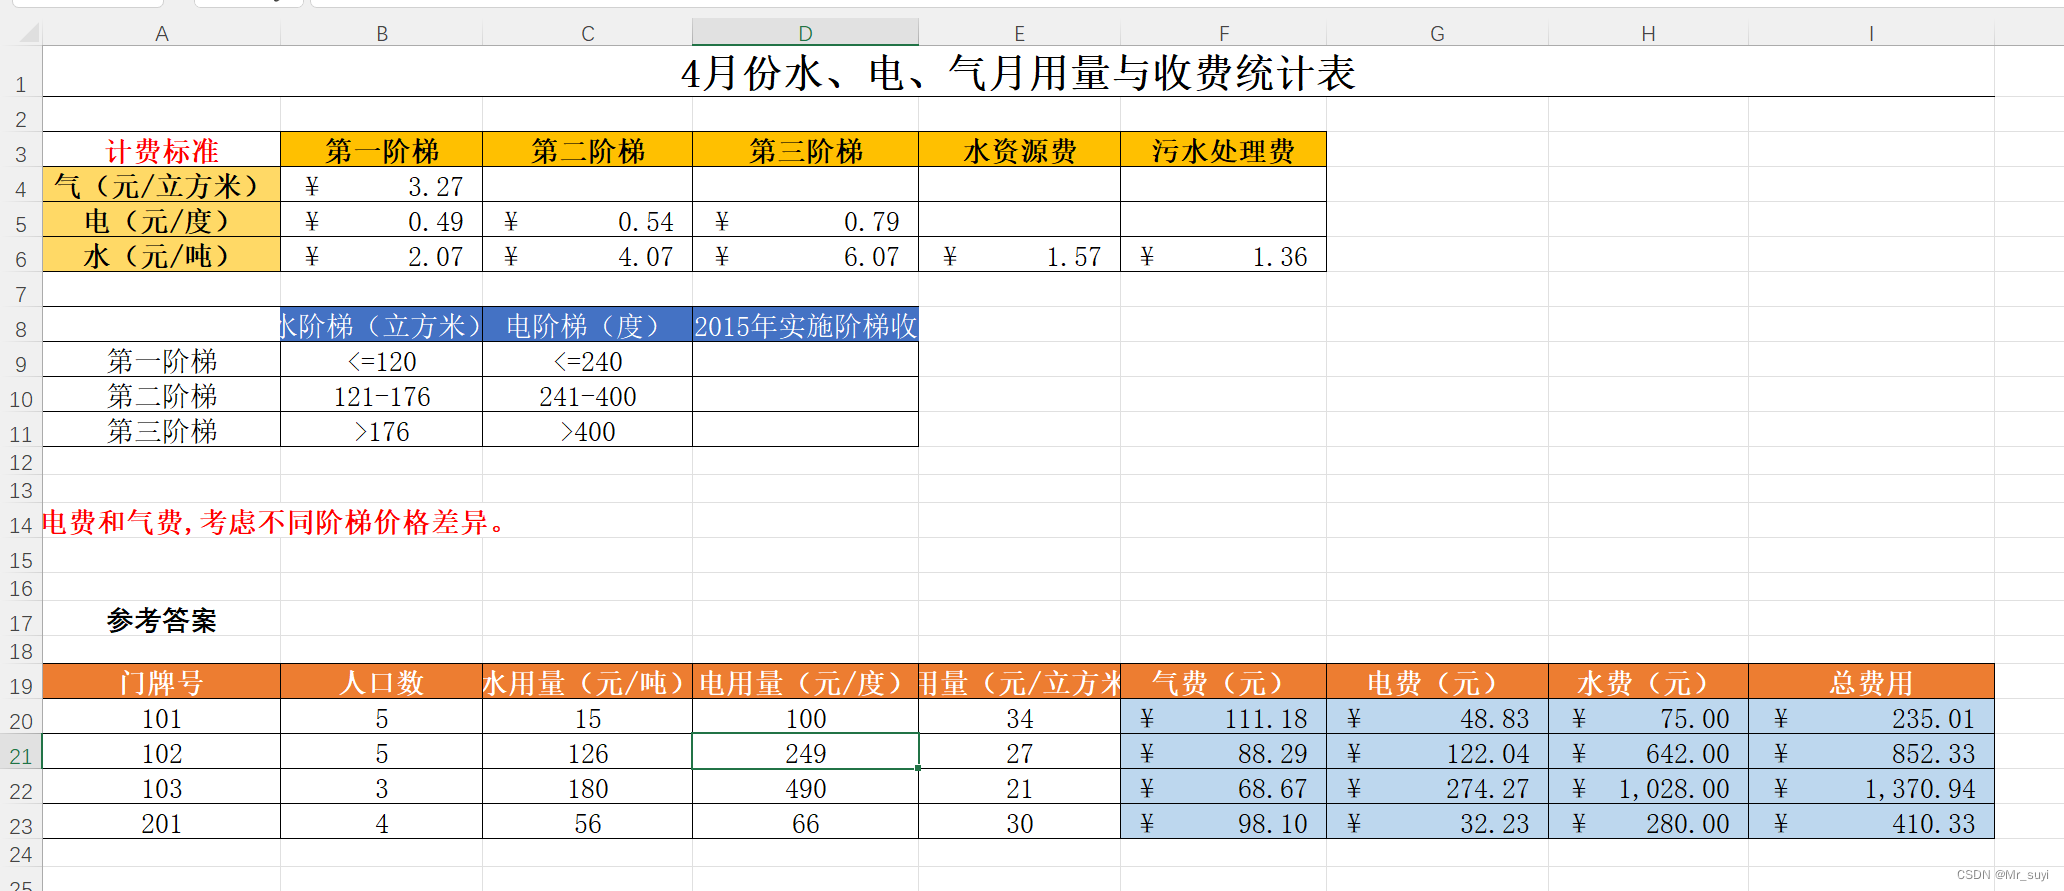Select column B header
The width and height of the screenshot is (2064, 891).
(382, 33)
